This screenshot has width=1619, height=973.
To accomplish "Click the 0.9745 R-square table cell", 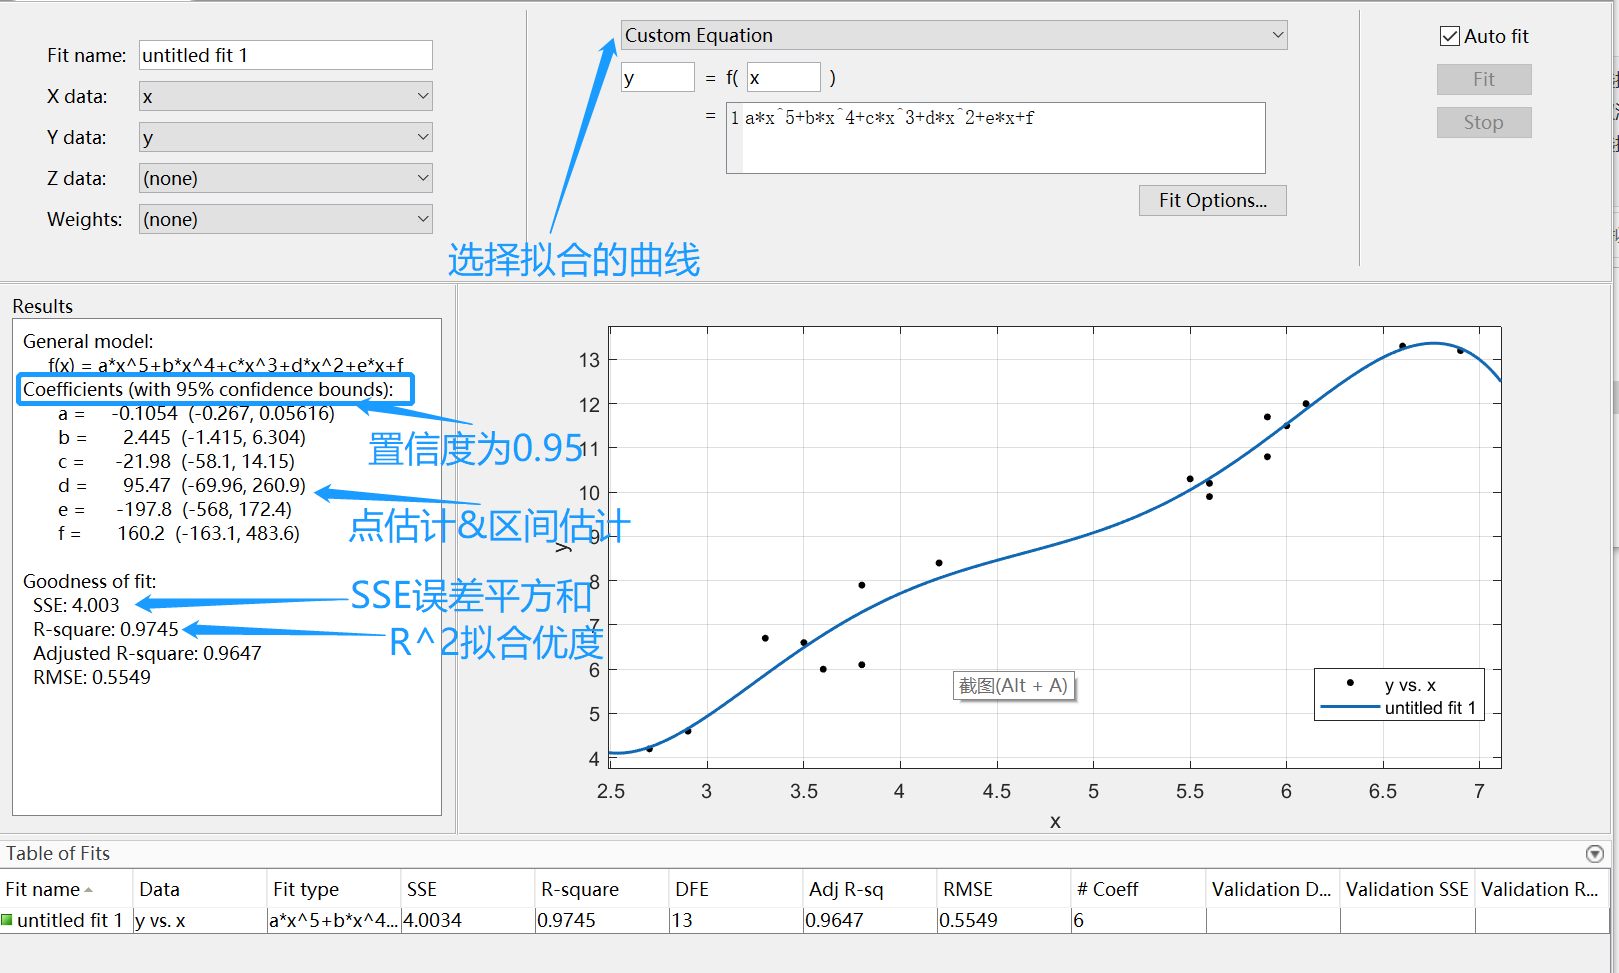I will click(x=602, y=920).
